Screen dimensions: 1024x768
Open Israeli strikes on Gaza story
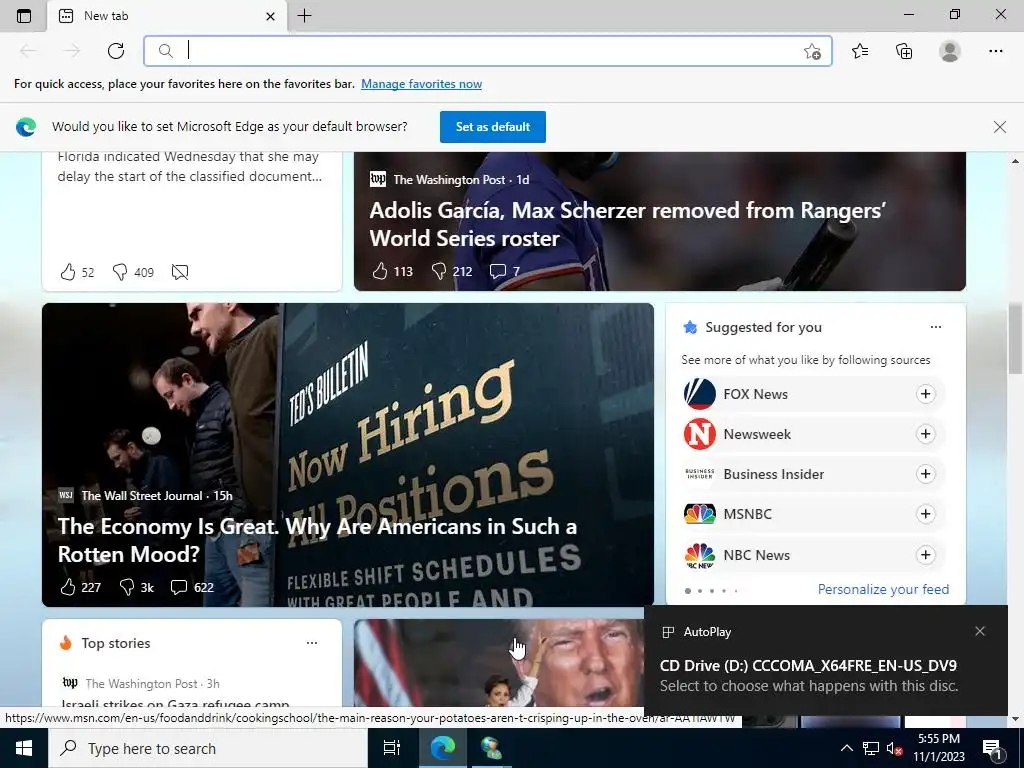click(175, 704)
